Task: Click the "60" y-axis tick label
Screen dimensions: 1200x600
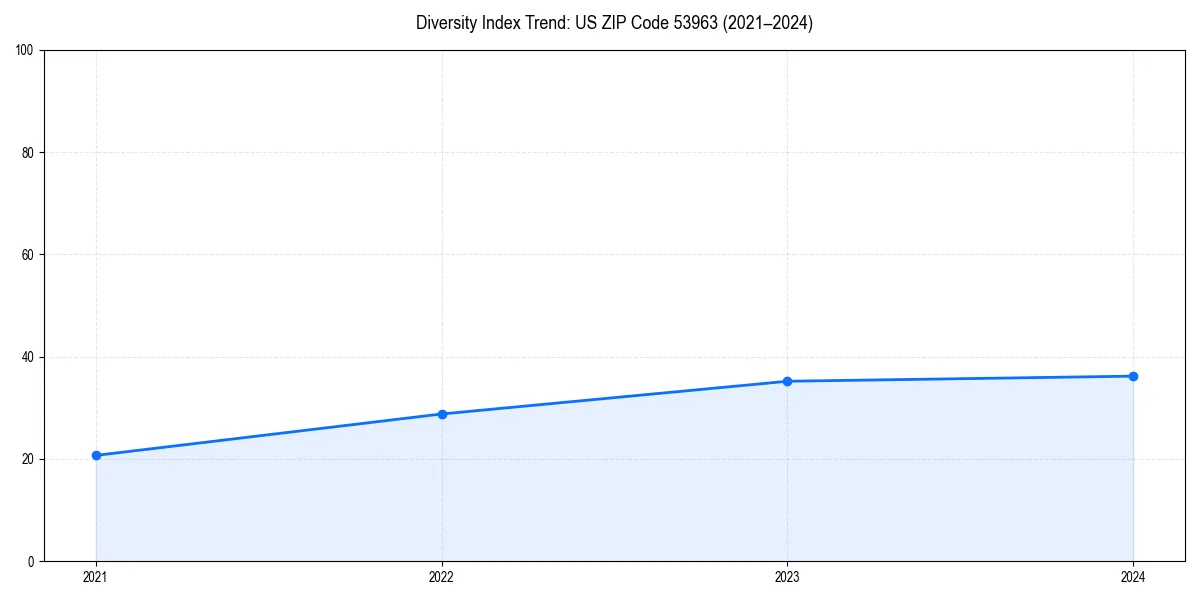Action: (x=26, y=252)
